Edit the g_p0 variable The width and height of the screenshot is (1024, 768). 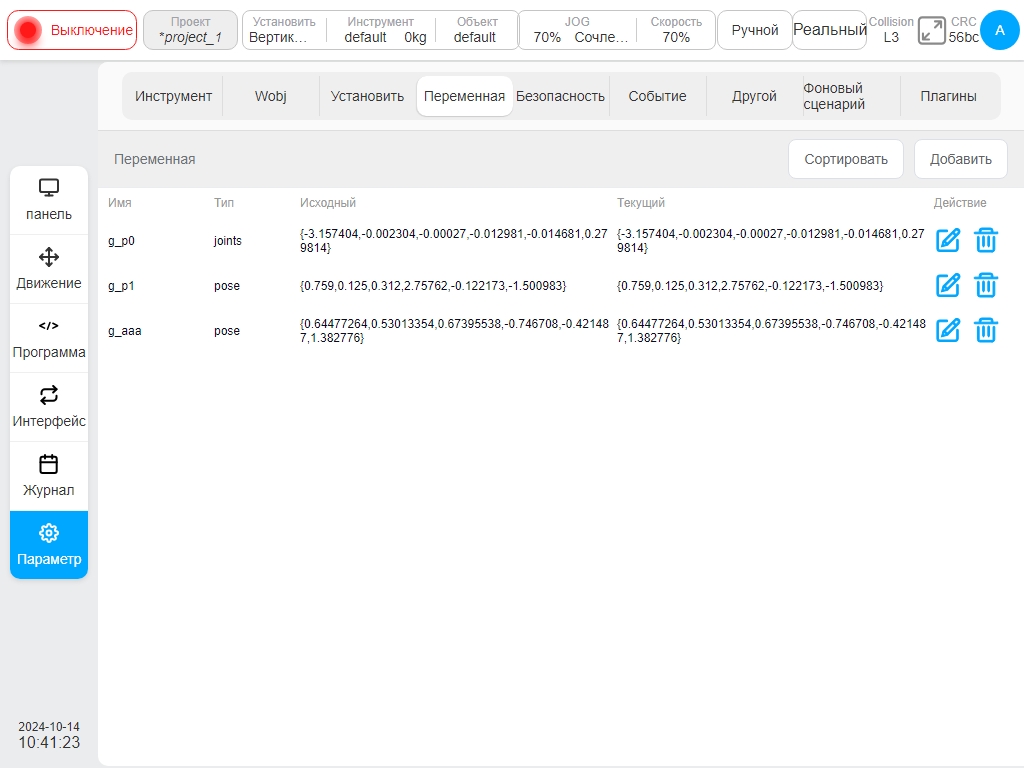pyautogui.click(x=948, y=240)
